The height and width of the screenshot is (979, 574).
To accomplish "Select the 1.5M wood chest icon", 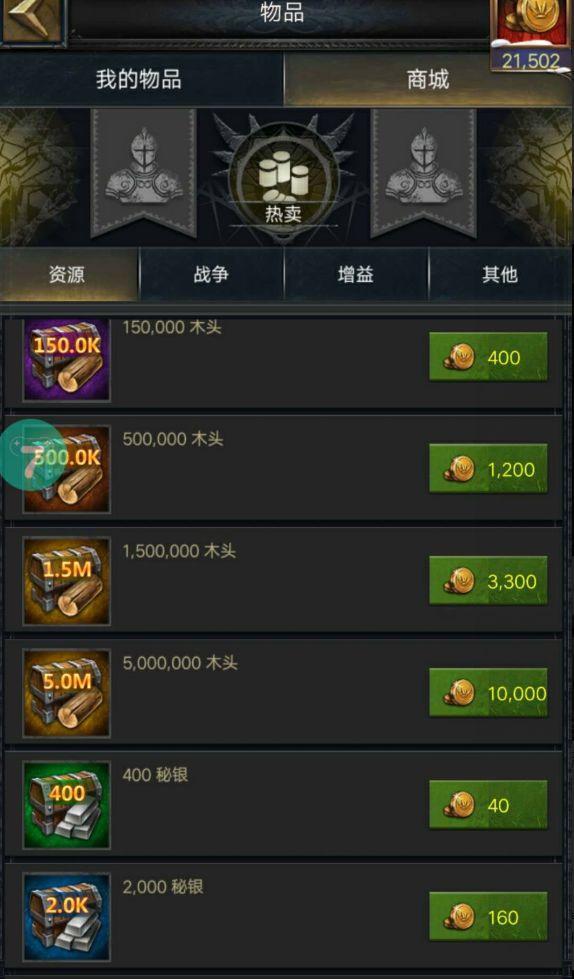I will (x=67, y=582).
